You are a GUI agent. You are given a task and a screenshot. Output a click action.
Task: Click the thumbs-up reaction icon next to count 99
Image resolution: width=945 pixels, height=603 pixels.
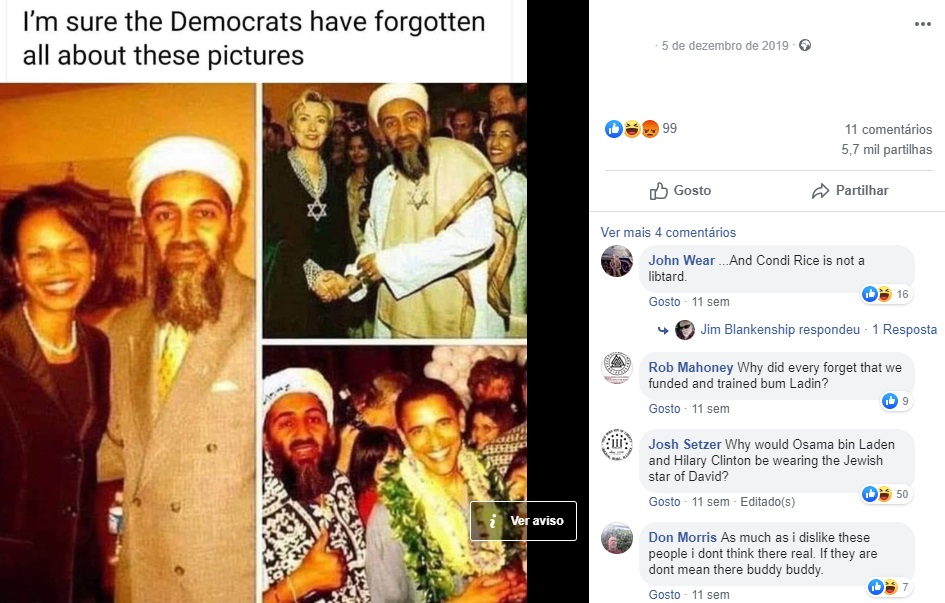click(x=613, y=128)
